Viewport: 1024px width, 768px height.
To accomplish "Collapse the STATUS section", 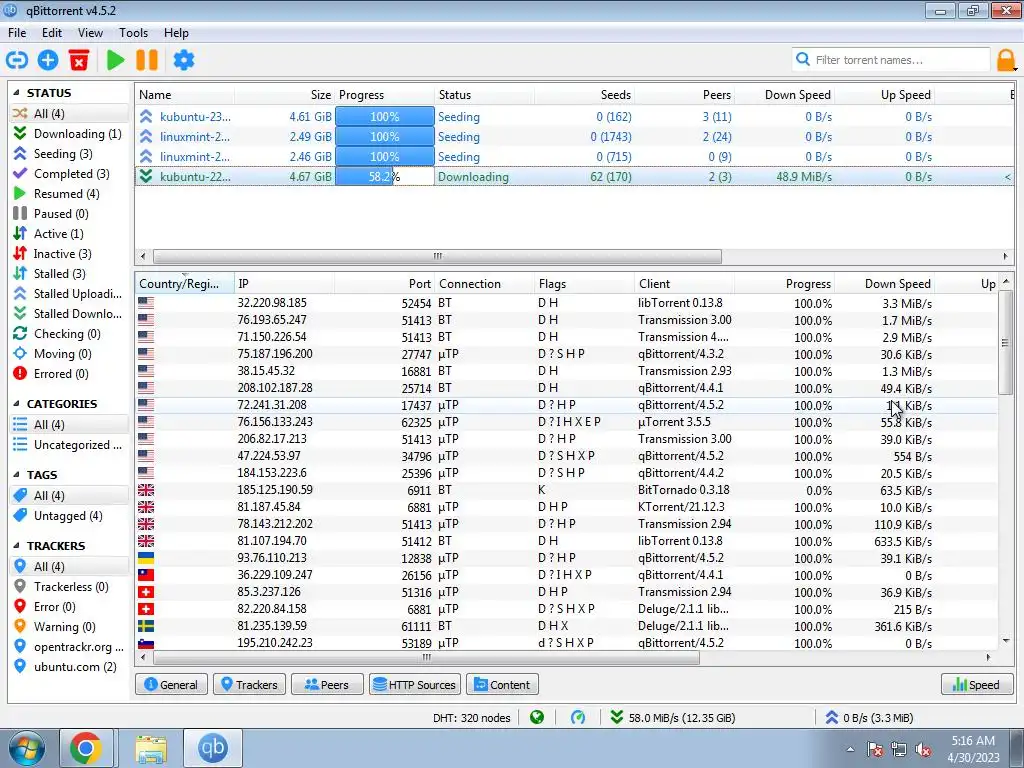I will tap(16, 93).
